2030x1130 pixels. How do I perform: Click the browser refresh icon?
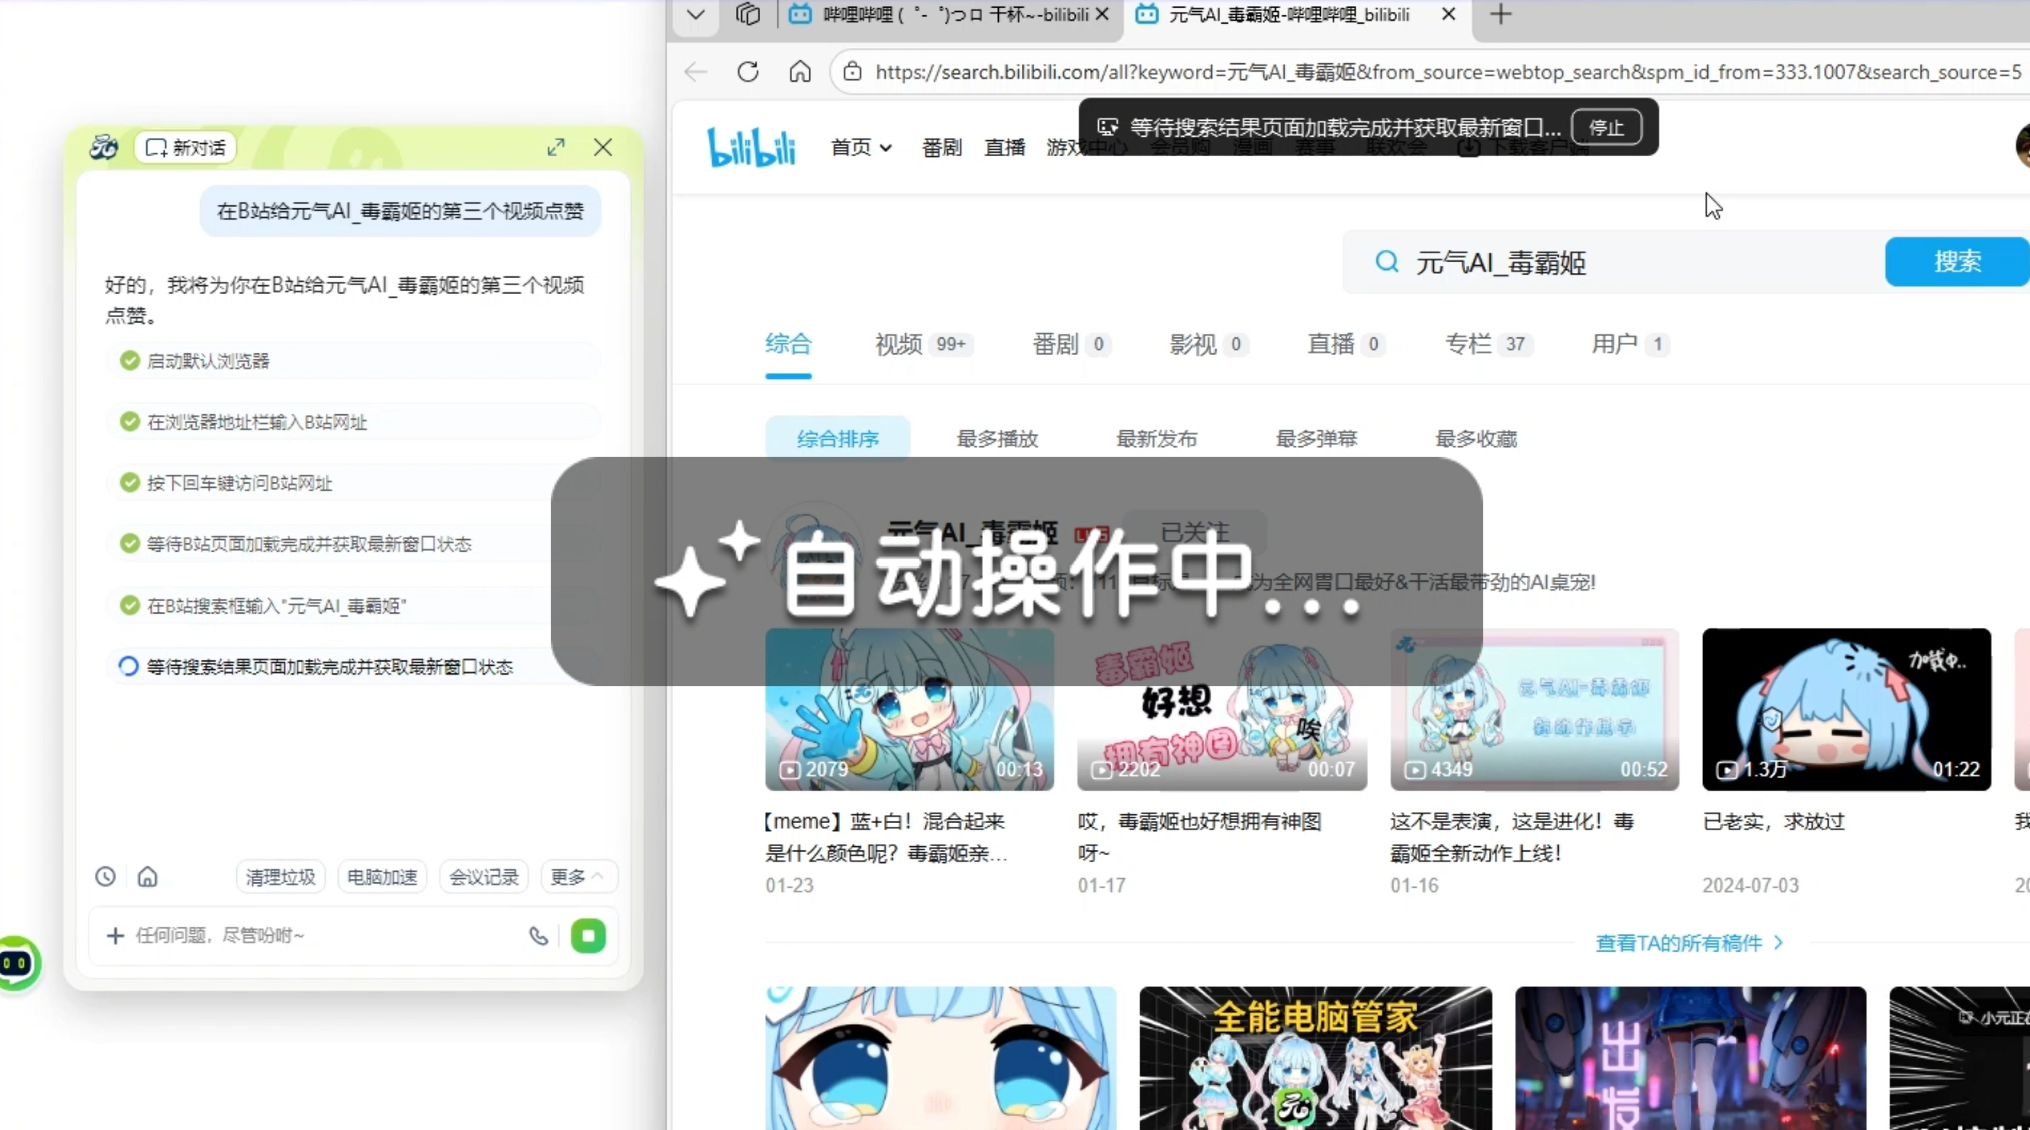coord(747,72)
